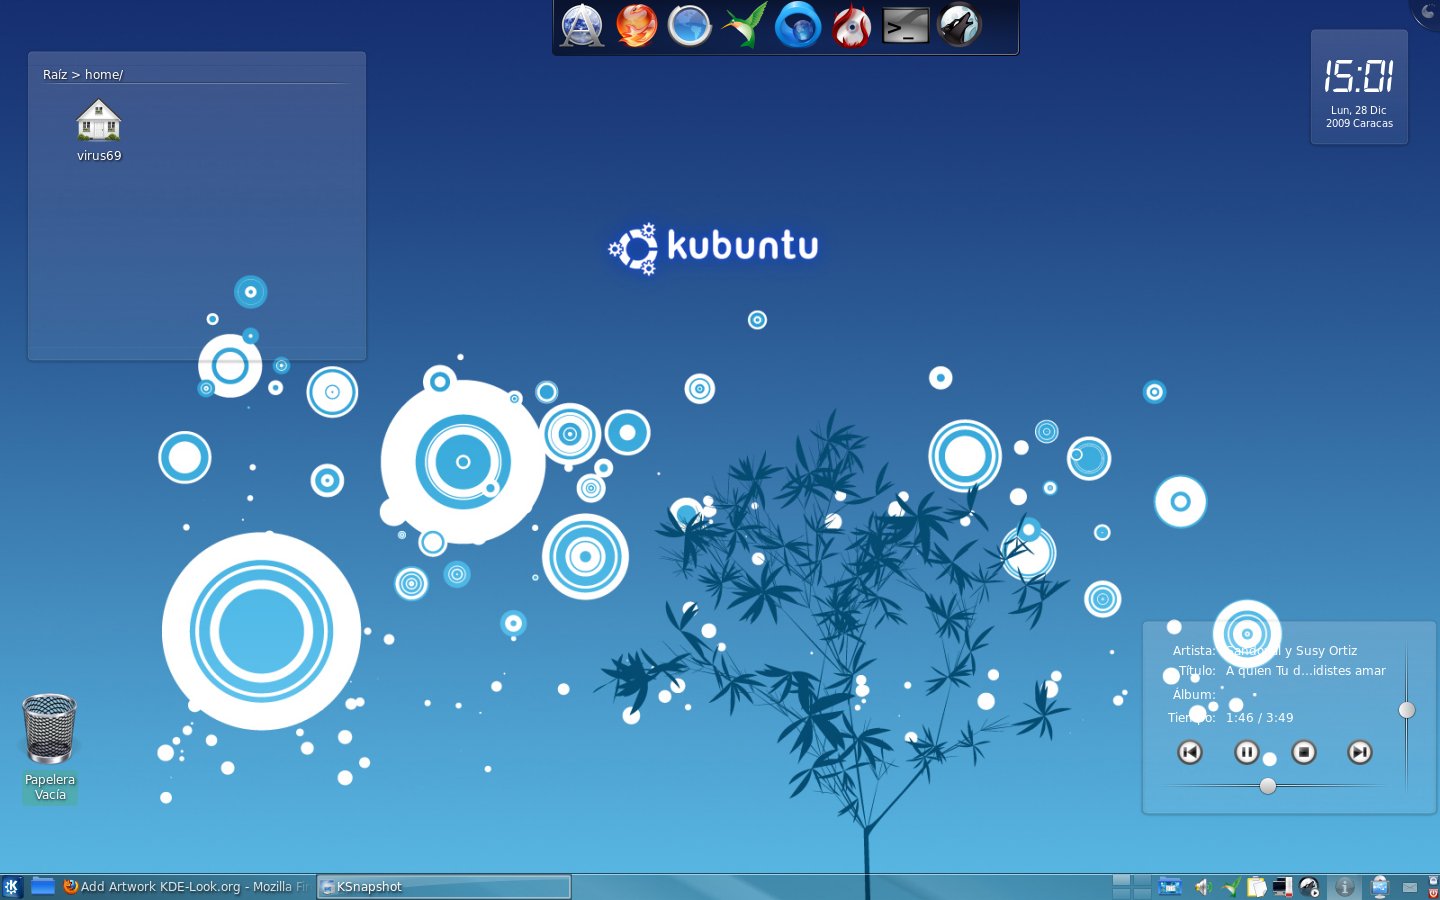
Task: Switch to Firefox KDE-Look.org taskbar entry
Action: tap(187, 887)
